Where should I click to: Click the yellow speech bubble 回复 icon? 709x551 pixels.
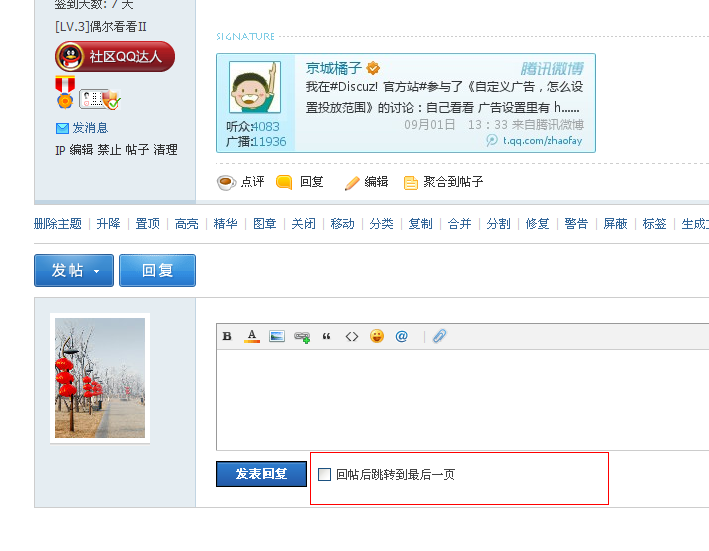(284, 182)
